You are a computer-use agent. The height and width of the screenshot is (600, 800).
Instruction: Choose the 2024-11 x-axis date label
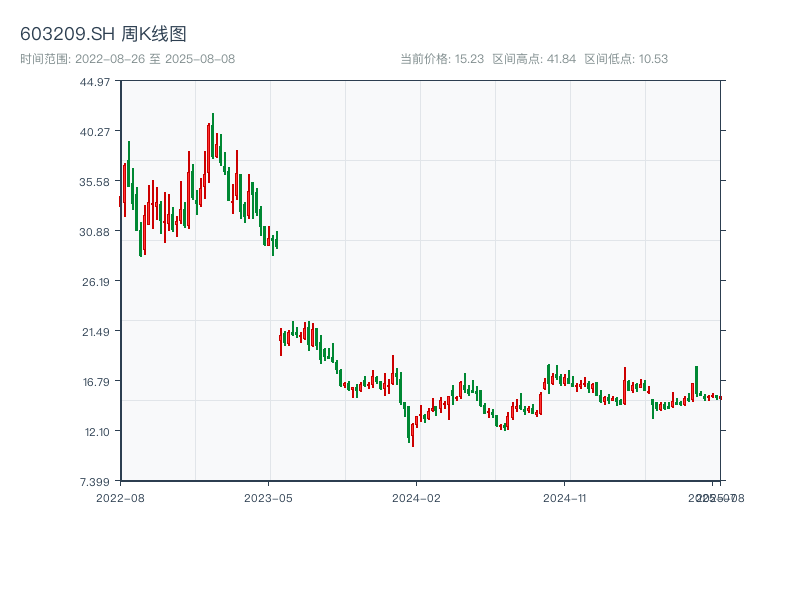[565, 497]
